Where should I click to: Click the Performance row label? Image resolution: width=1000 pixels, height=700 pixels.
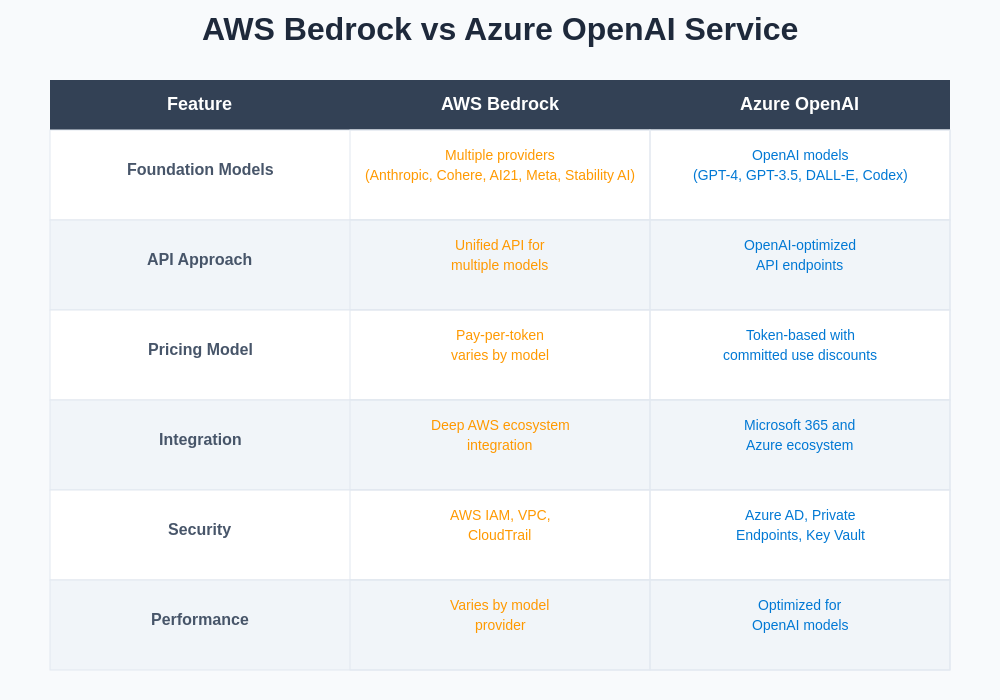(200, 620)
